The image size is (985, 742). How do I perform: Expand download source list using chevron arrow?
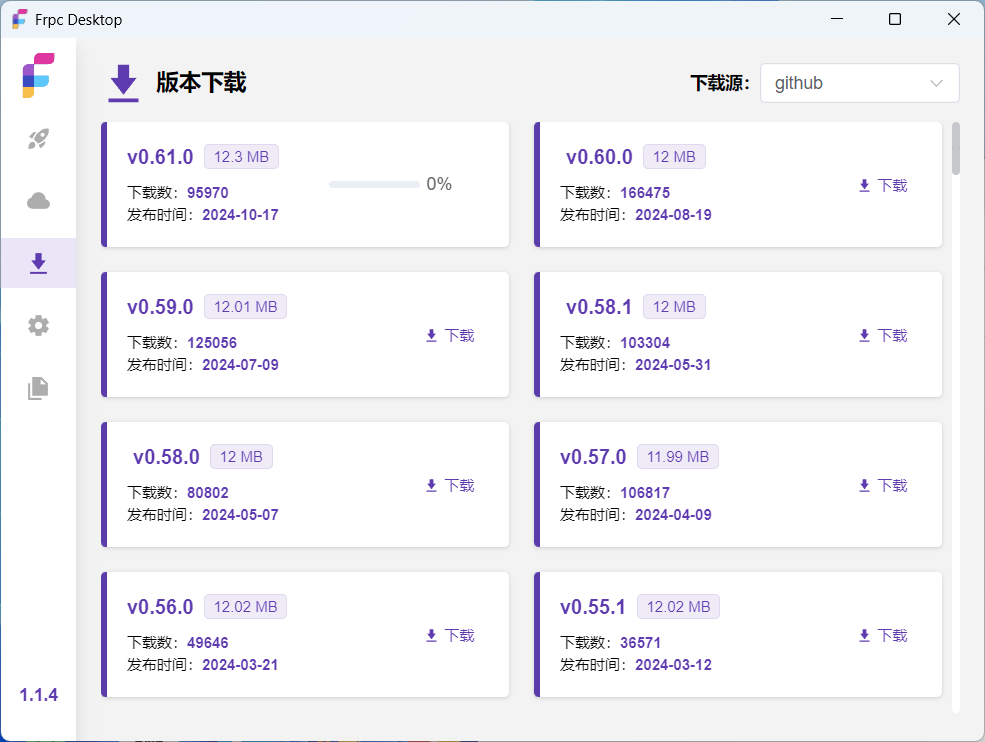tap(937, 83)
